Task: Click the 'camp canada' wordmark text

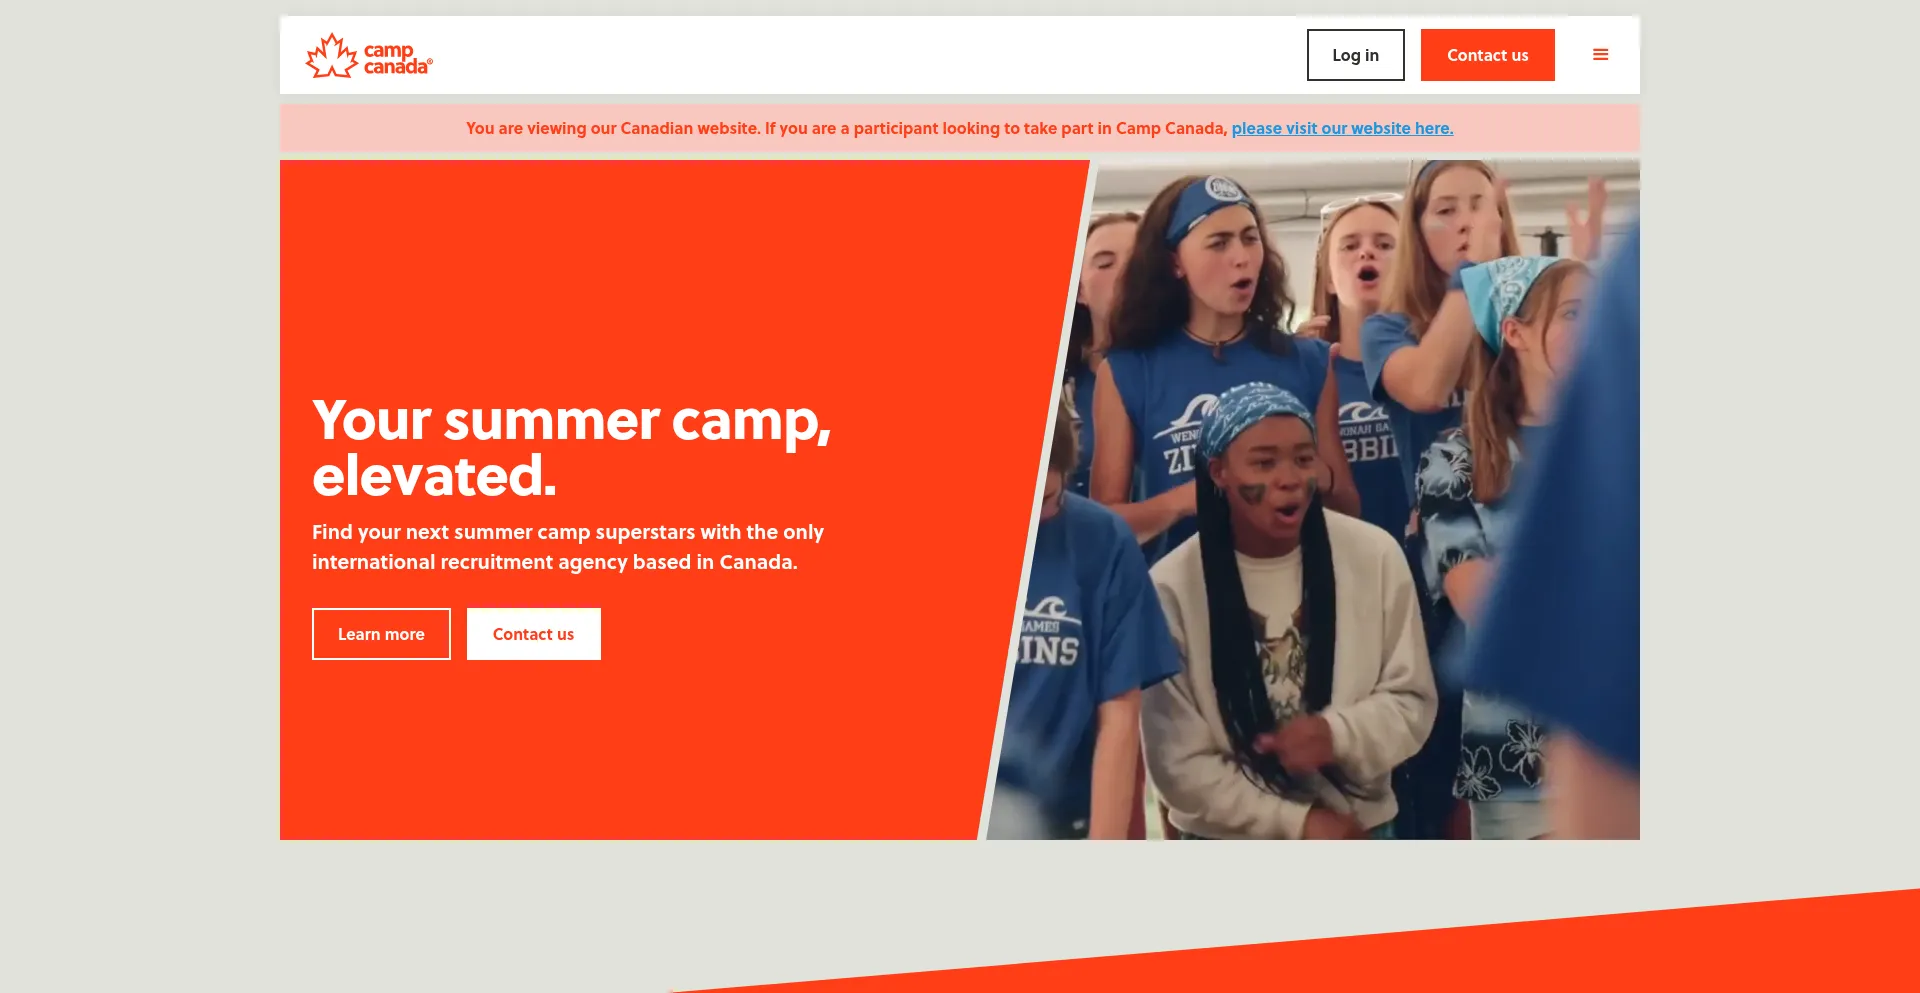Action: tap(397, 58)
